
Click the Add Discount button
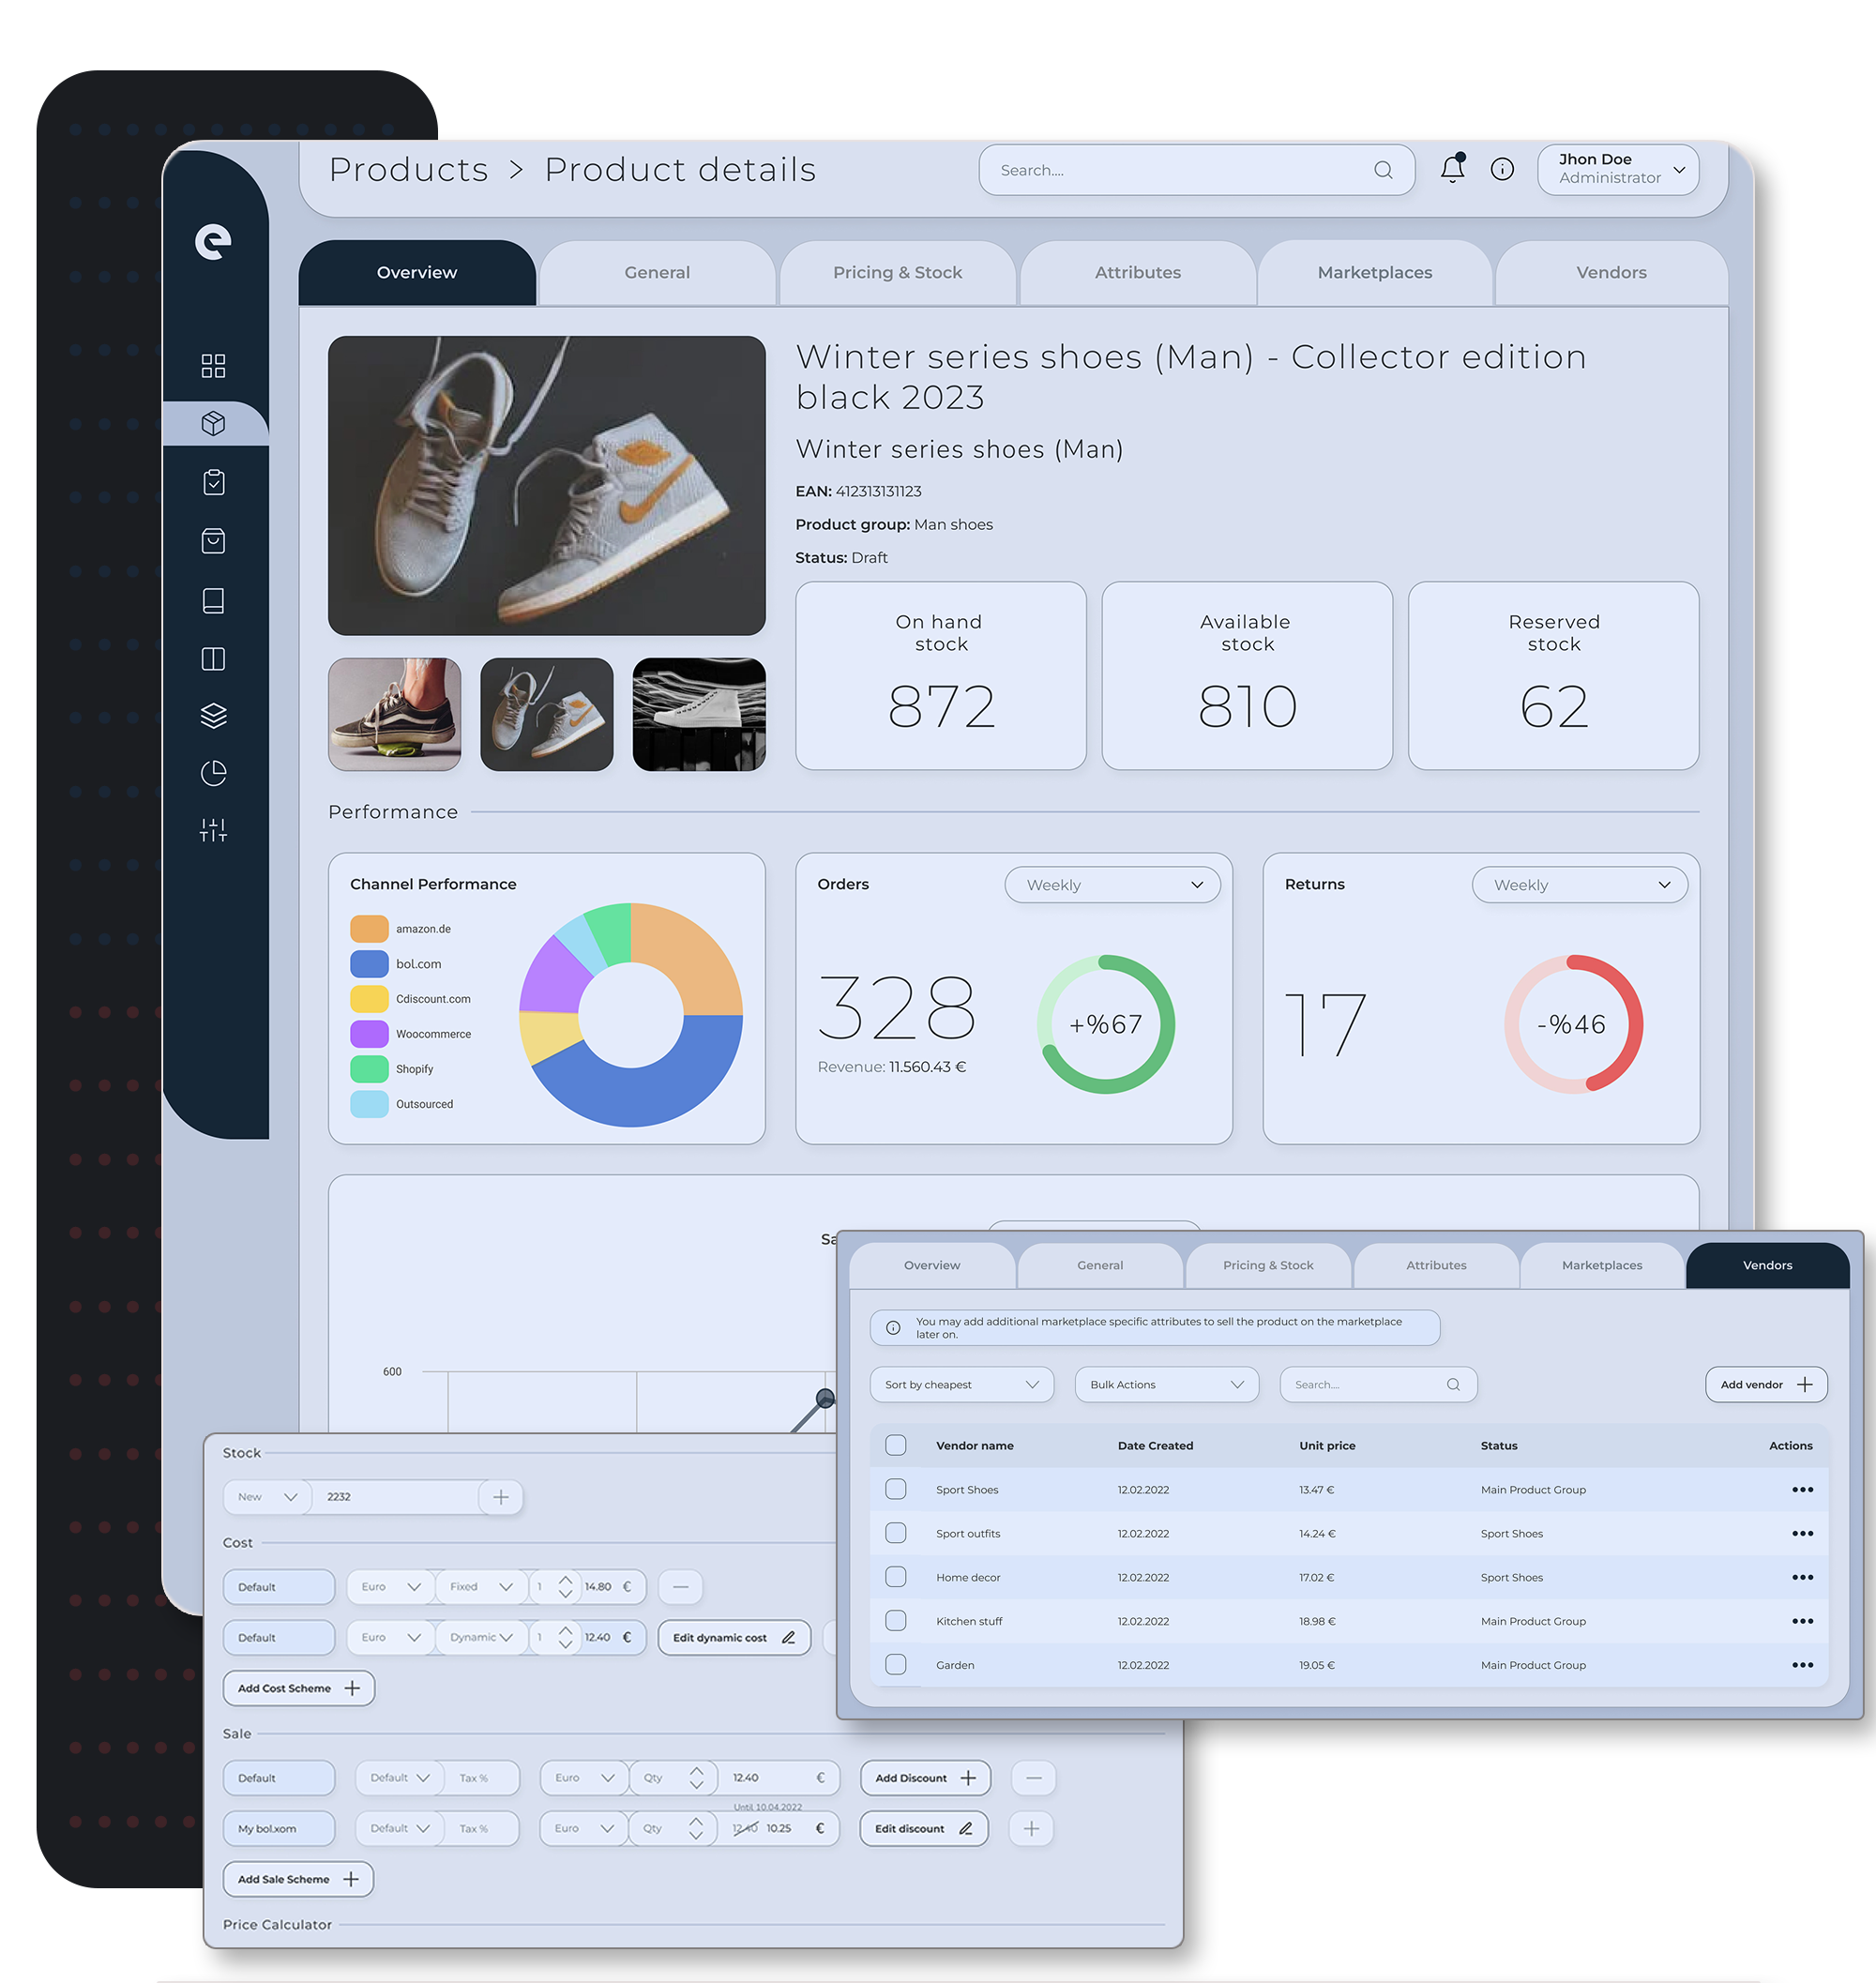click(x=925, y=1778)
